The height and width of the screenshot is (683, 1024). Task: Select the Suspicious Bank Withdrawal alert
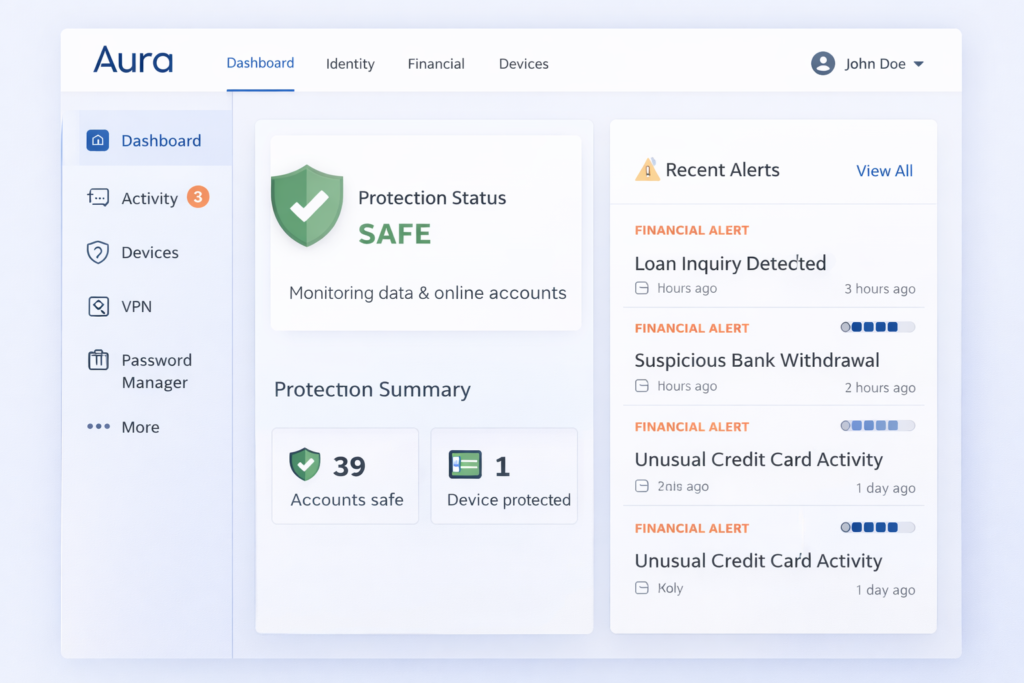[x=757, y=360]
